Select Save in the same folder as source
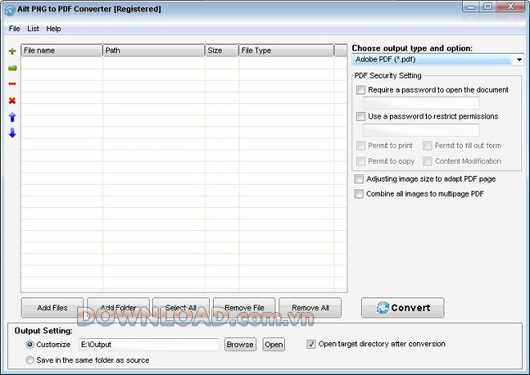Image resolution: width=530 pixels, height=375 pixels. point(30,360)
